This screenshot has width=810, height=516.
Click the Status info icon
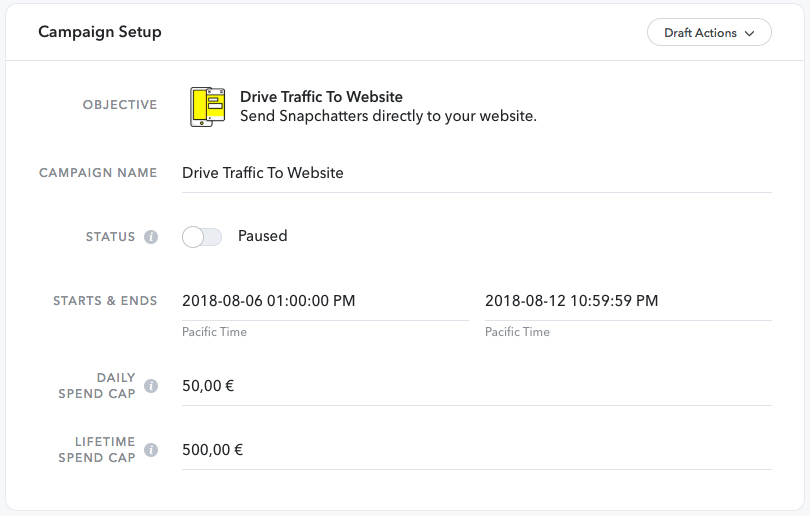[151, 237]
